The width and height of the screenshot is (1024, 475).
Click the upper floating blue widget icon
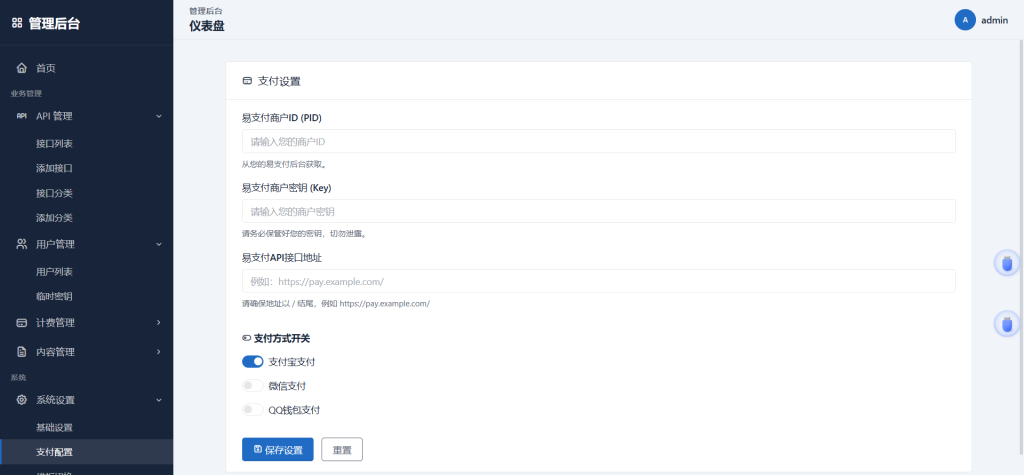pyautogui.click(x=1006, y=263)
